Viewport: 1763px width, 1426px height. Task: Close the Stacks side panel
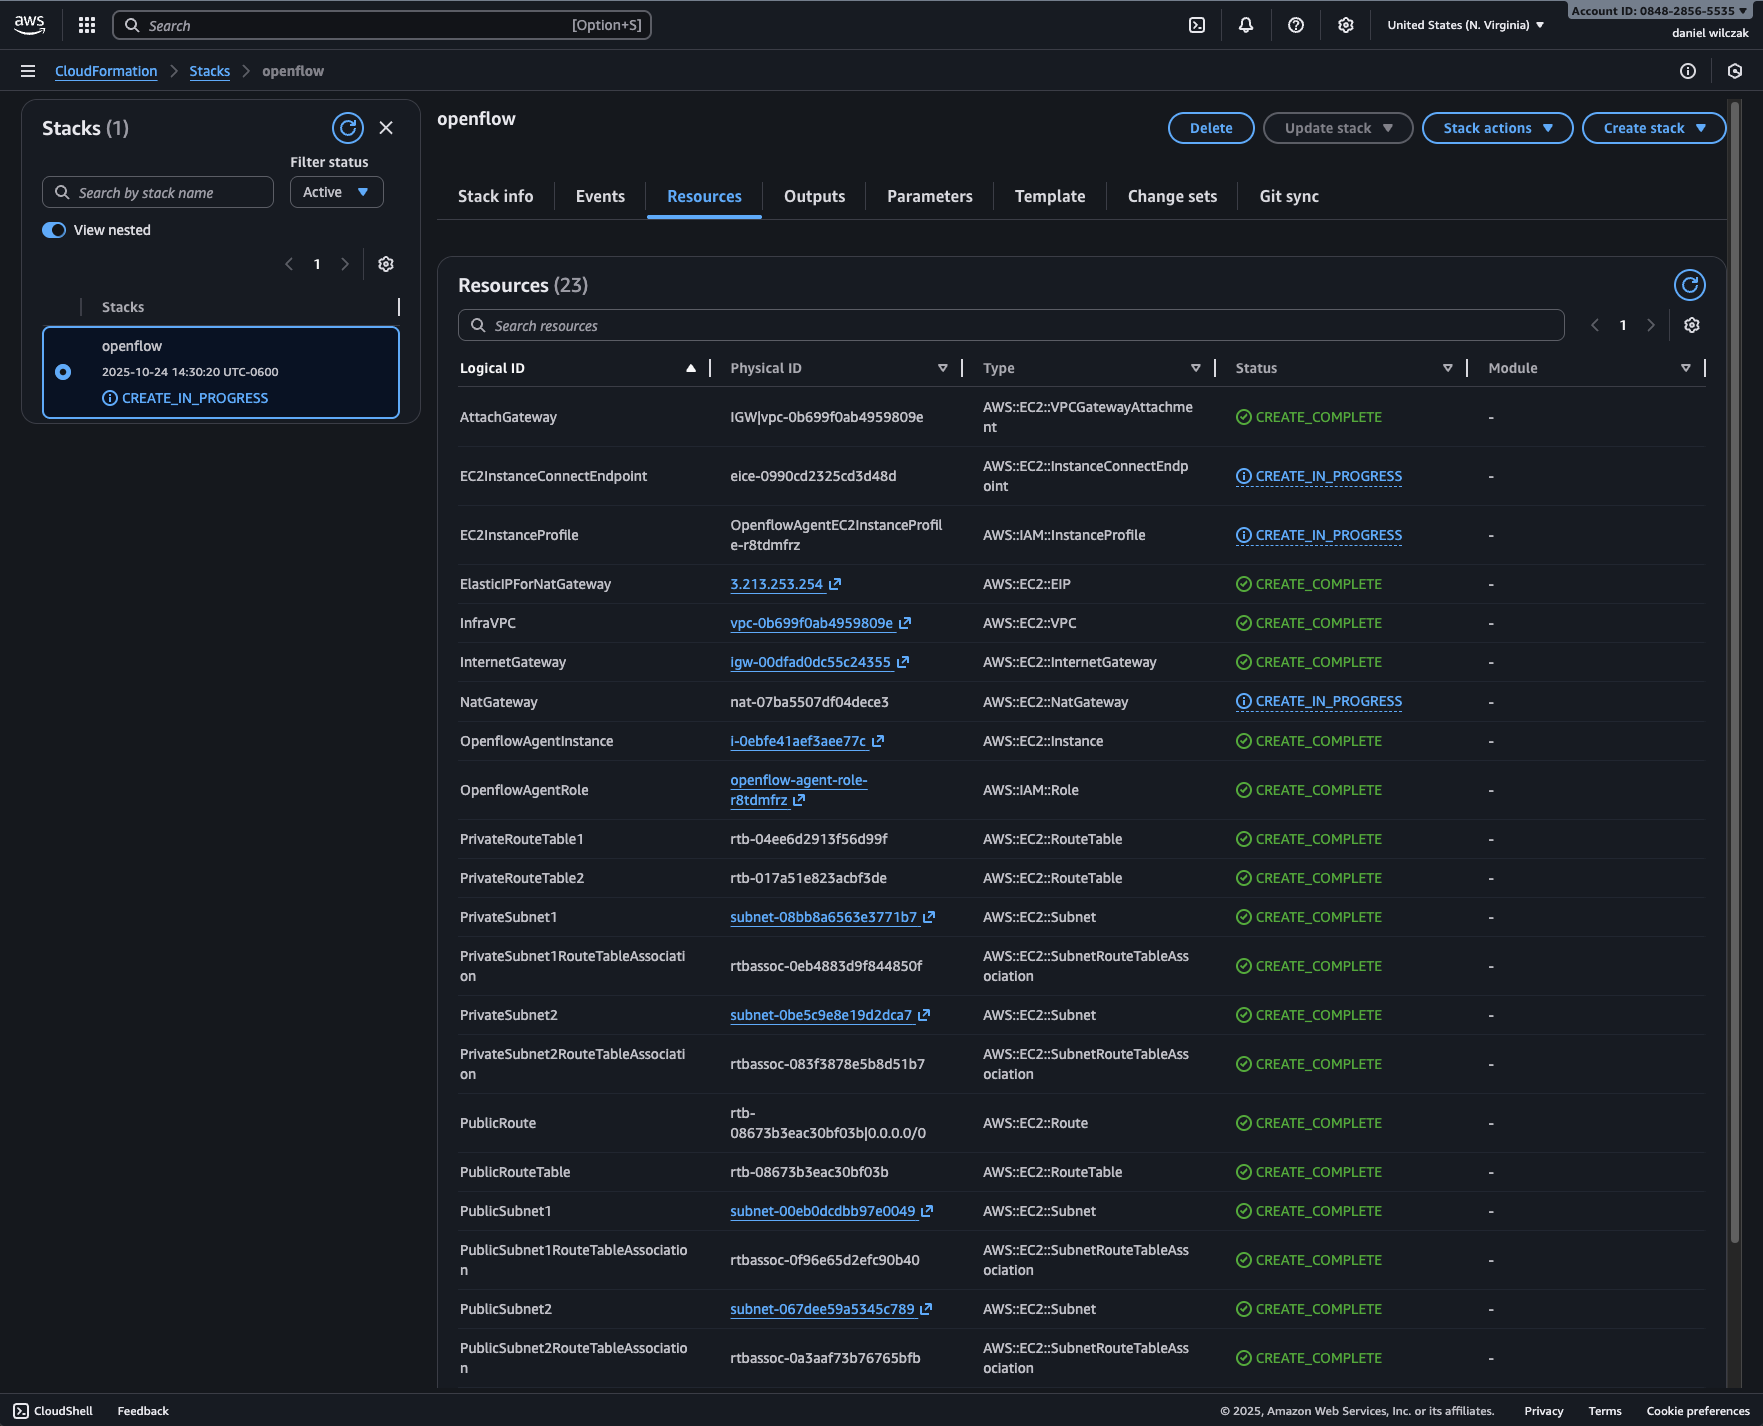386,128
